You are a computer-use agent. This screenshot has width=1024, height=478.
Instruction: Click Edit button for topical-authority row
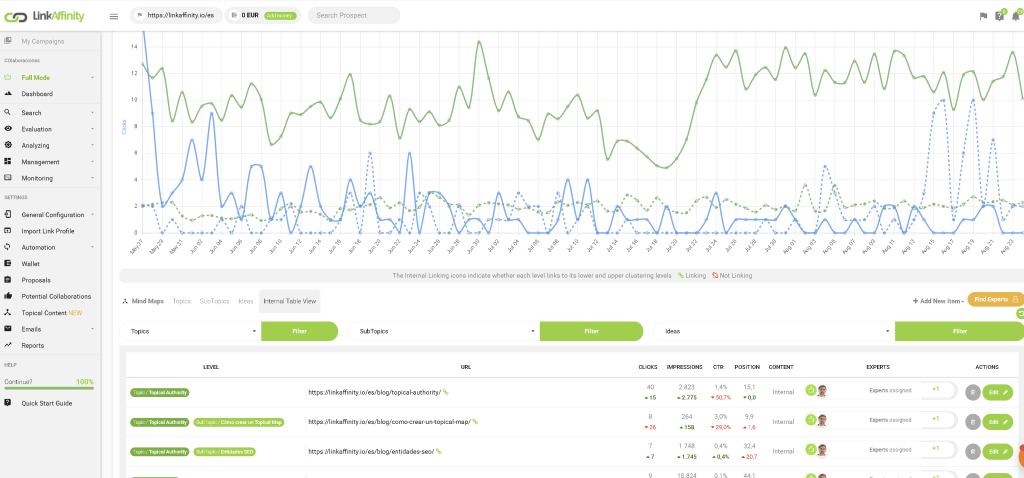(997, 393)
